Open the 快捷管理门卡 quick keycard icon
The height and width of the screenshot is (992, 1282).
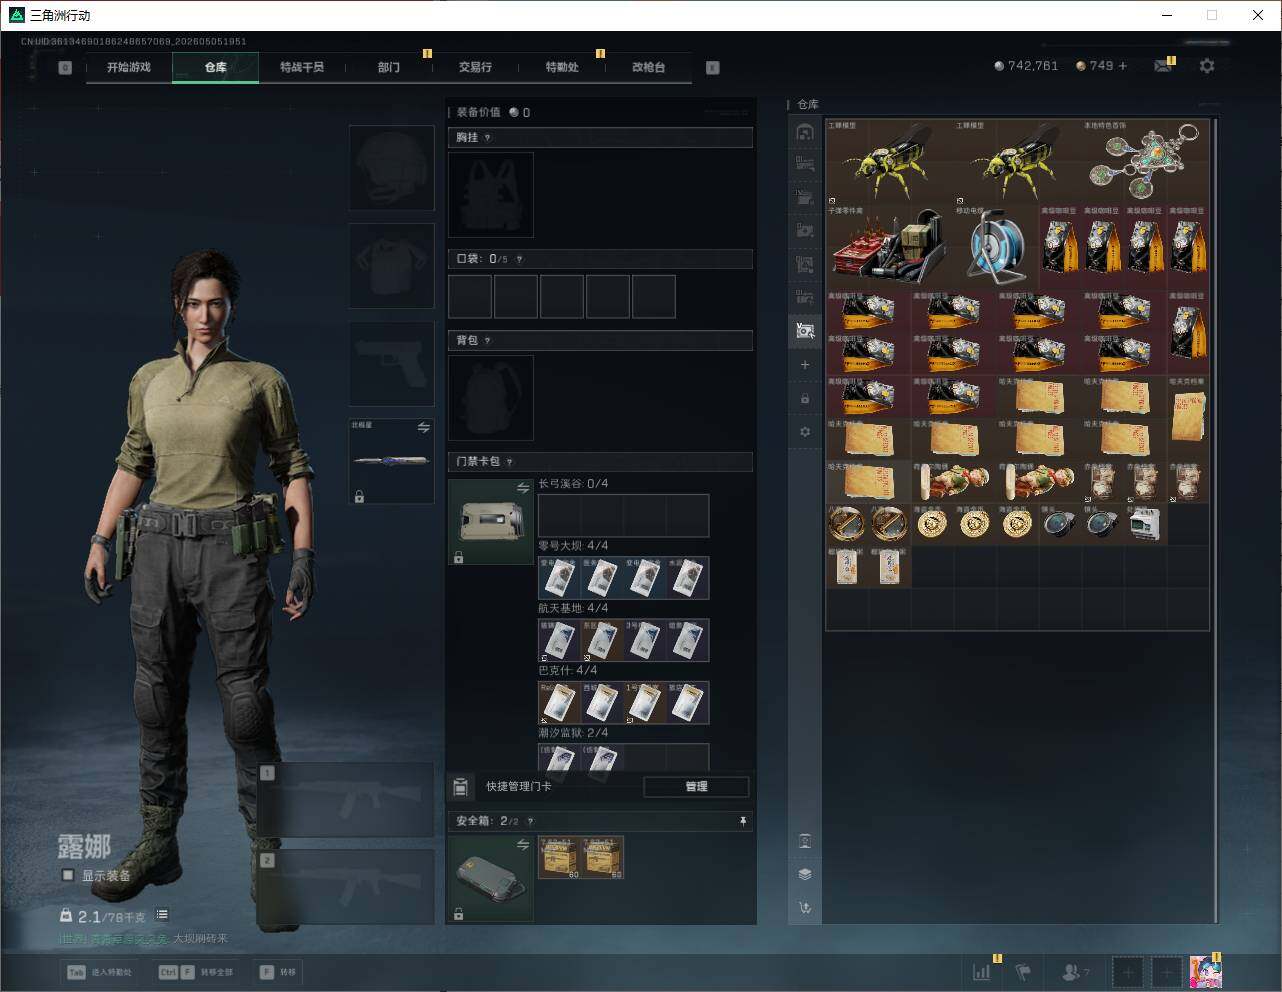click(x=460, y=787)
